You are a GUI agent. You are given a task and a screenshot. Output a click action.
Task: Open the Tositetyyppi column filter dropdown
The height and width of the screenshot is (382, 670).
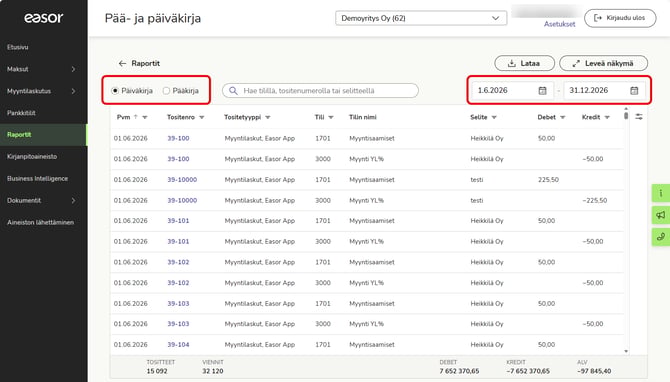tap(267, 118)
